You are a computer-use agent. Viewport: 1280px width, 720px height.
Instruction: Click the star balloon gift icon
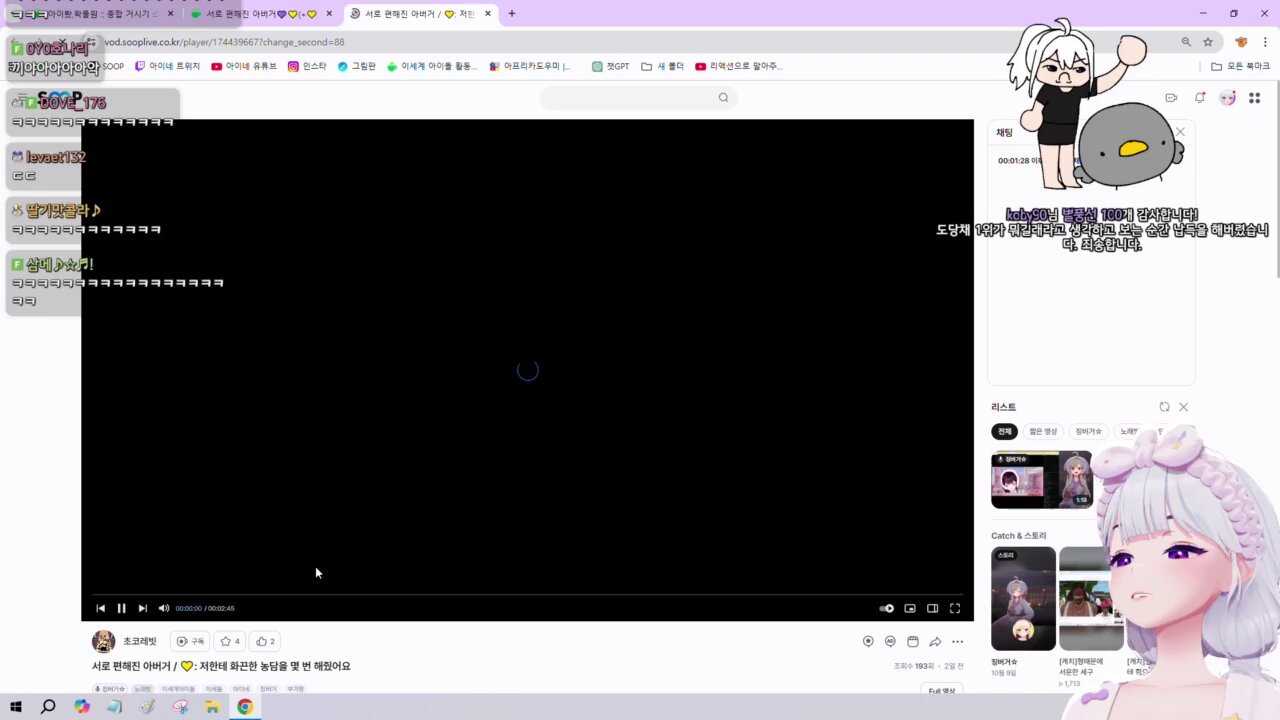point(868,642)
